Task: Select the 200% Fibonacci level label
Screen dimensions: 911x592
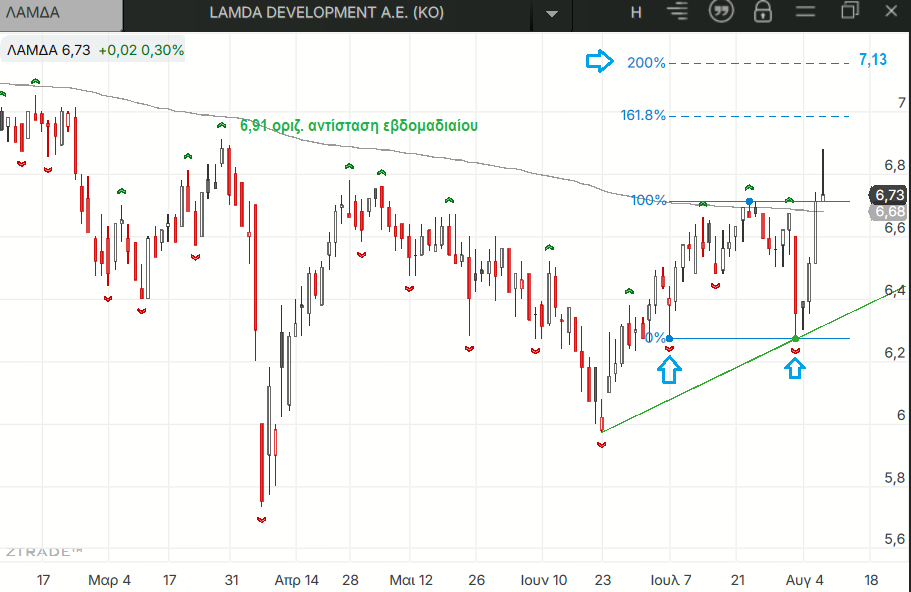Action: (x=646, y=63)
